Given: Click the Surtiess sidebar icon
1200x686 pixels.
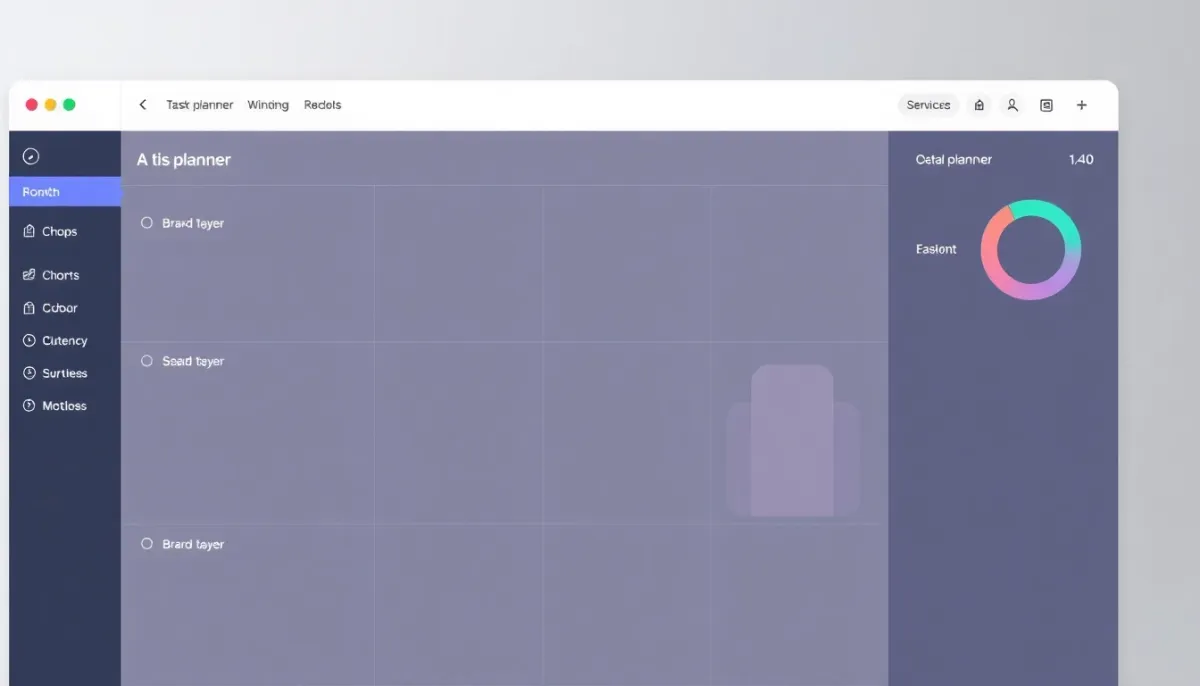Looking at the screenshot, I should click(29, 373).
